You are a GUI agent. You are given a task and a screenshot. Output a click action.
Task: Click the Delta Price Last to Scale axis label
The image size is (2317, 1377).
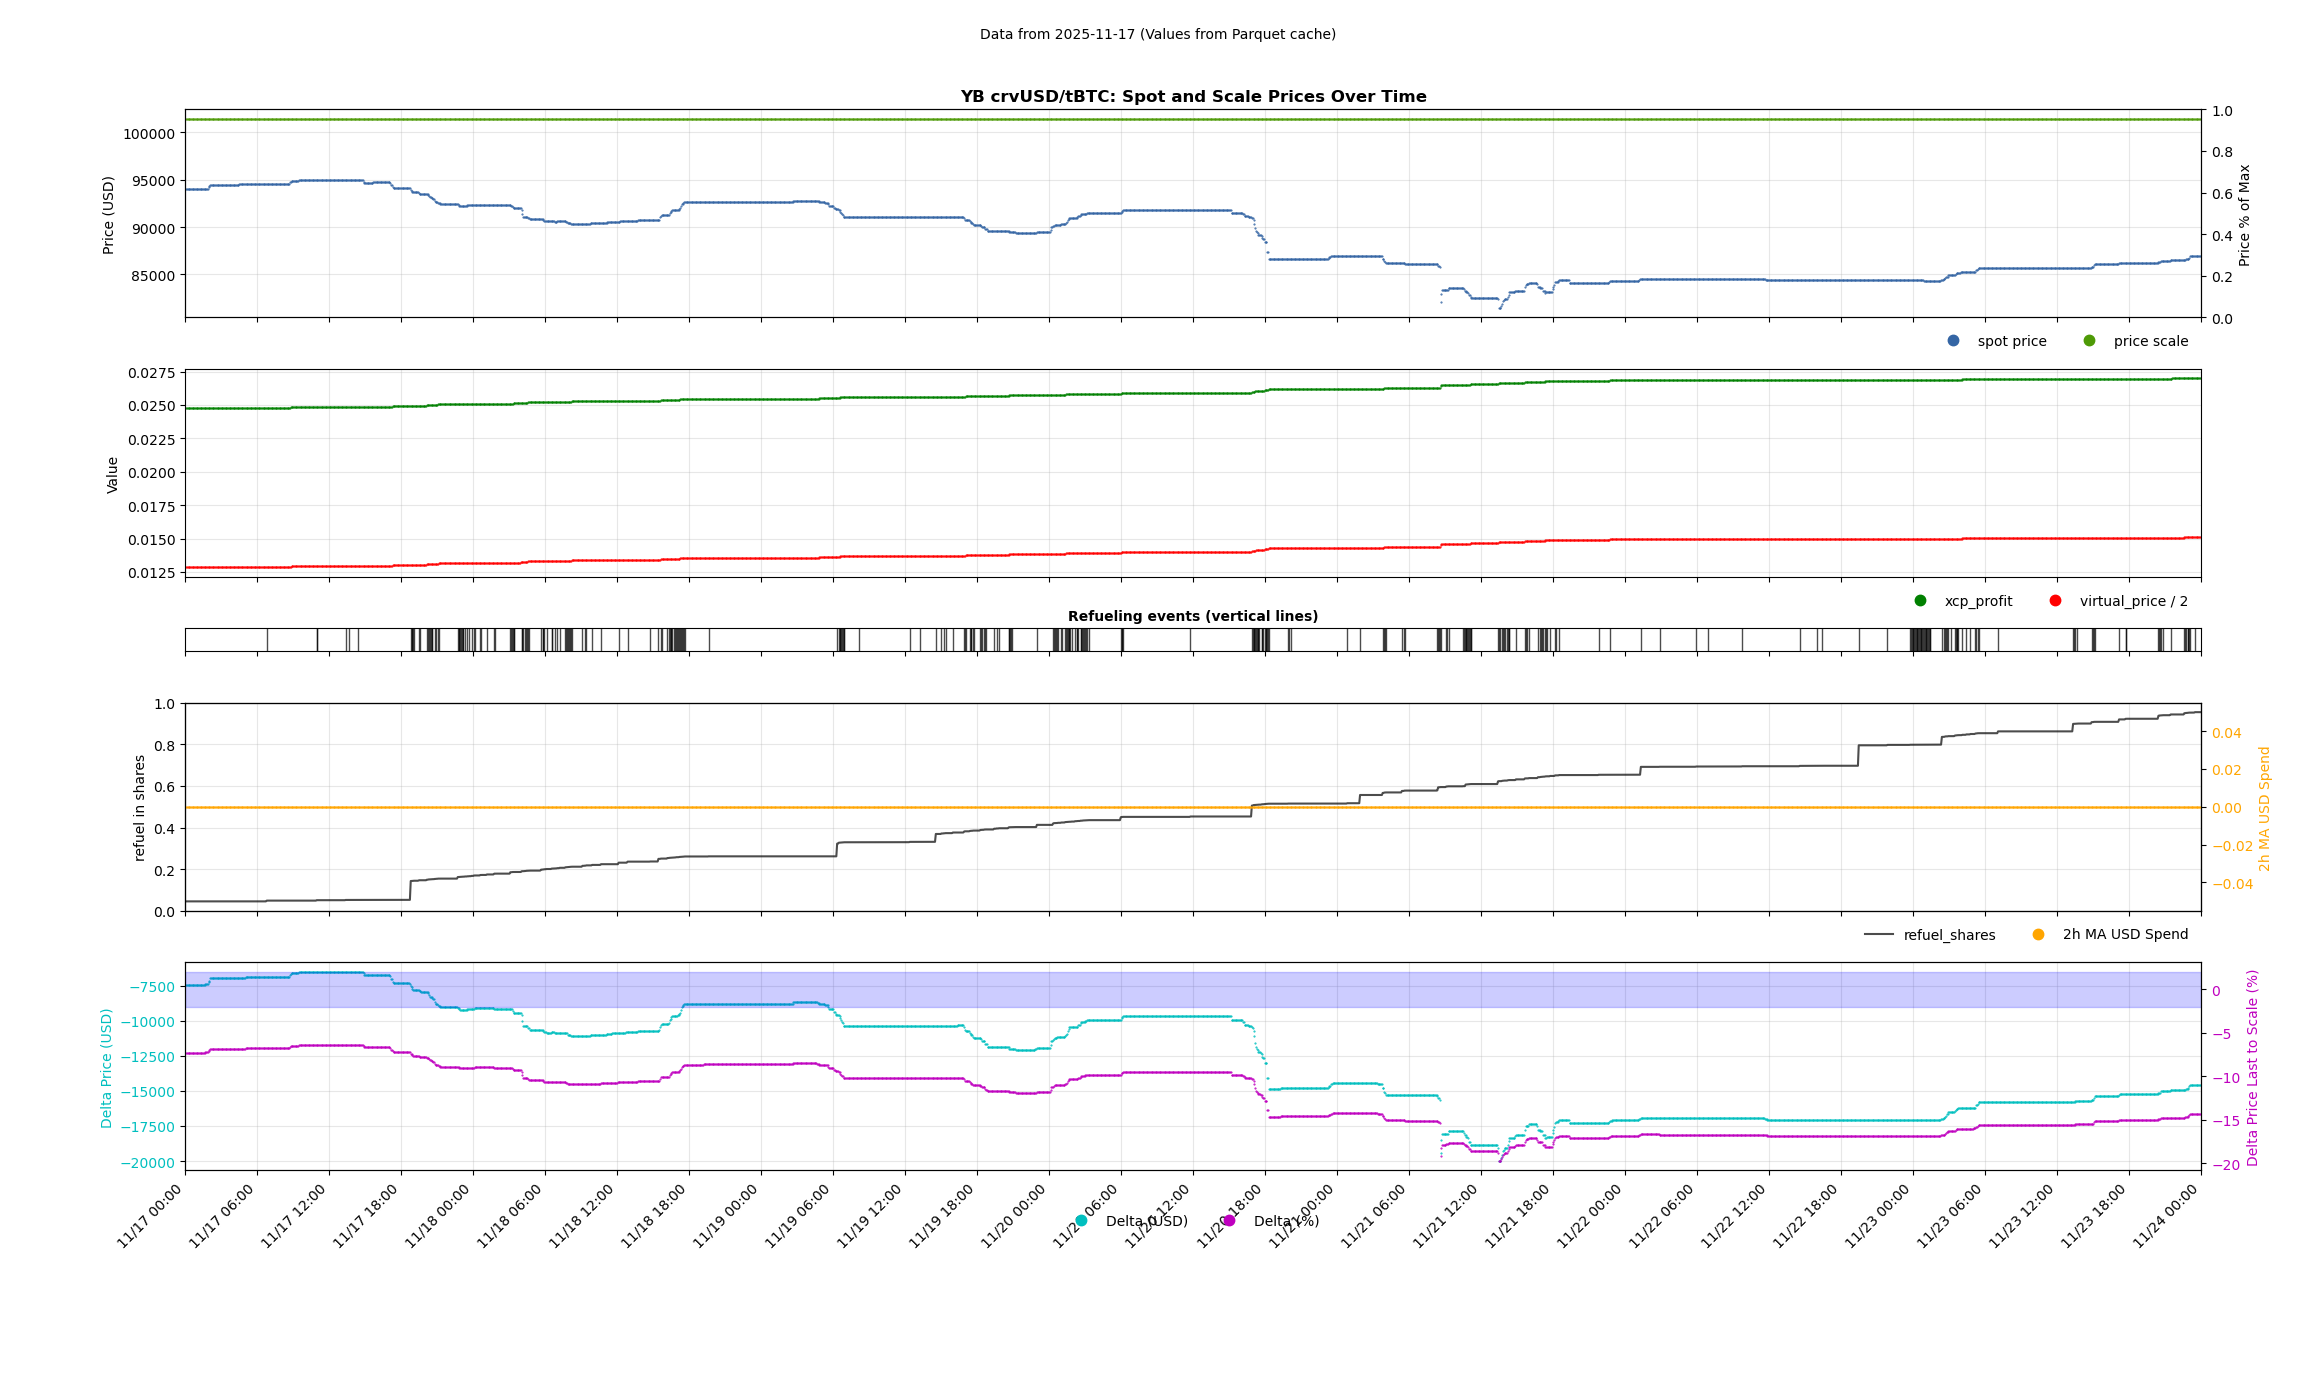[2252, 1068]
